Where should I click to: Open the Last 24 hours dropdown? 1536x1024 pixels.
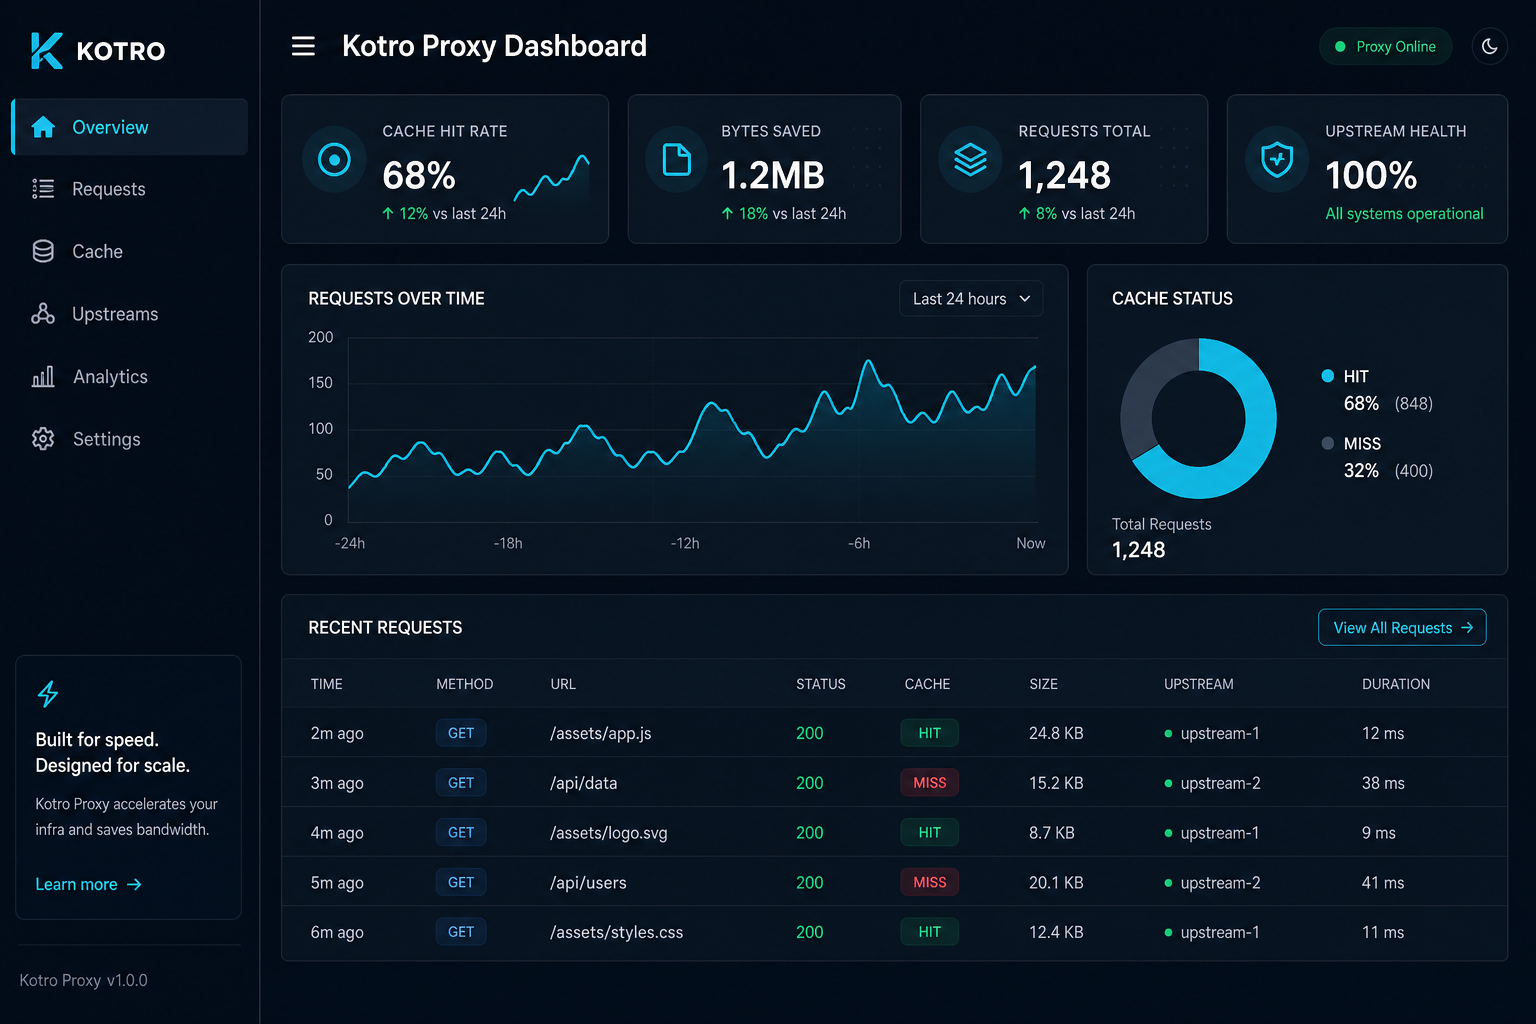pyautogui.click(x=971, y=299)
